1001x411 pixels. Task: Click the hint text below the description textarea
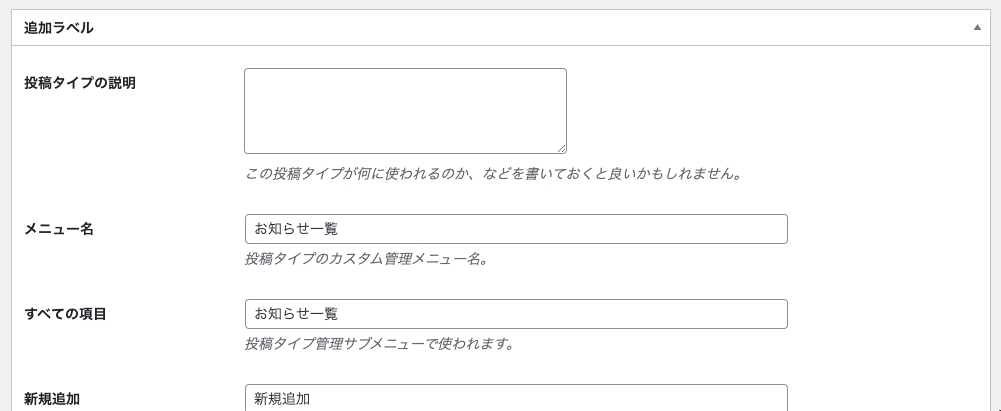493,174
